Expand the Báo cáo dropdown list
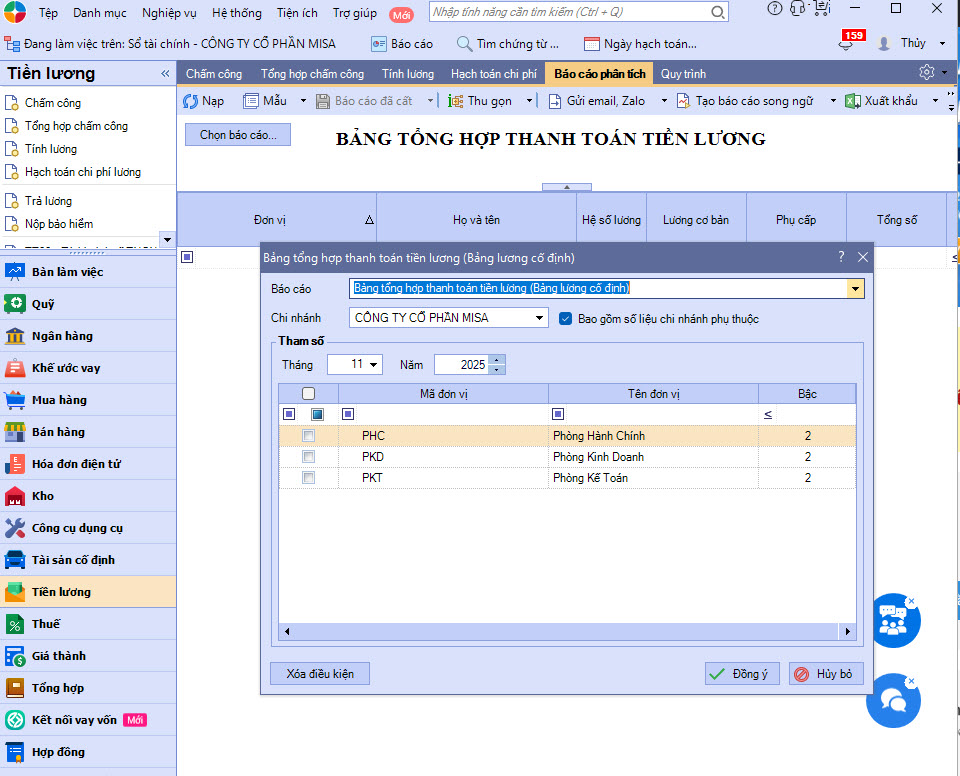The width and height of the screenshot is (960, 776). [x=855, y=289]
